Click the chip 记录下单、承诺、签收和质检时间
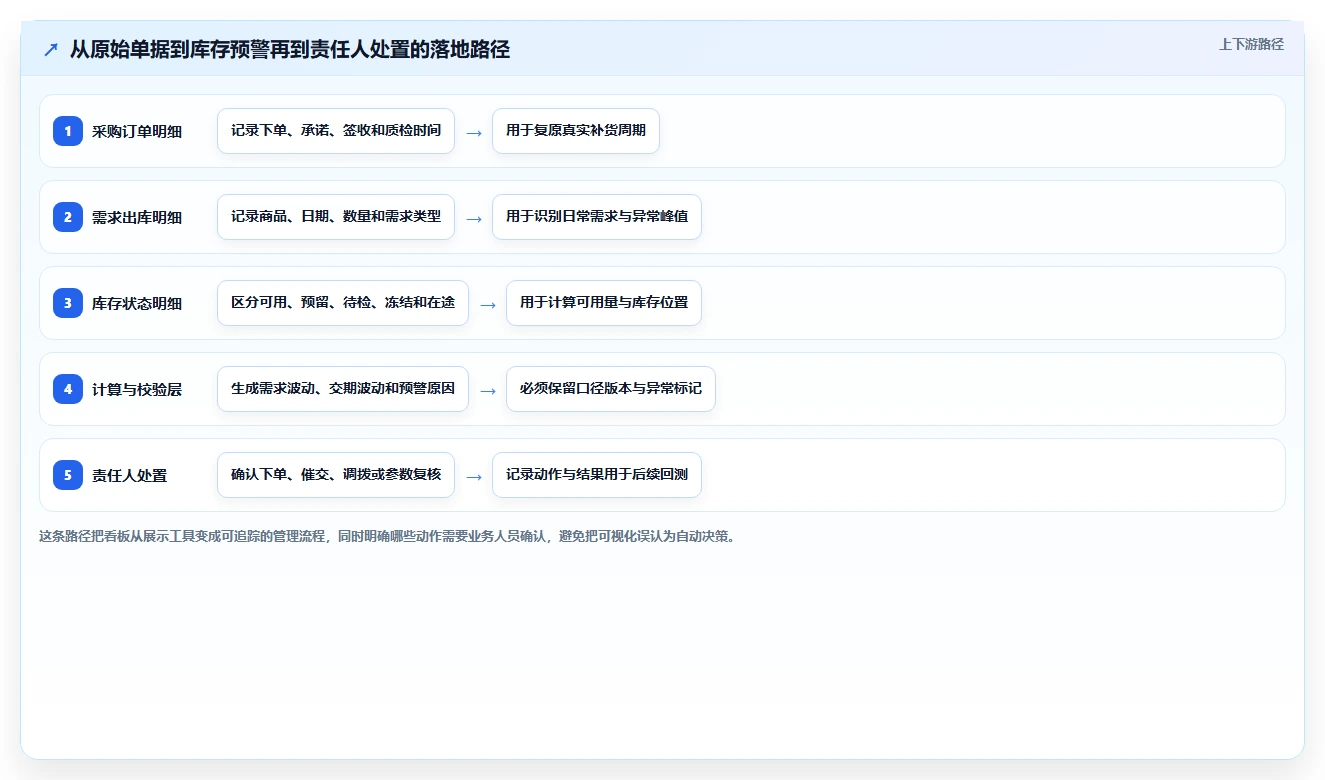The width and height of the screenshot is (1325, 780). 336,131
